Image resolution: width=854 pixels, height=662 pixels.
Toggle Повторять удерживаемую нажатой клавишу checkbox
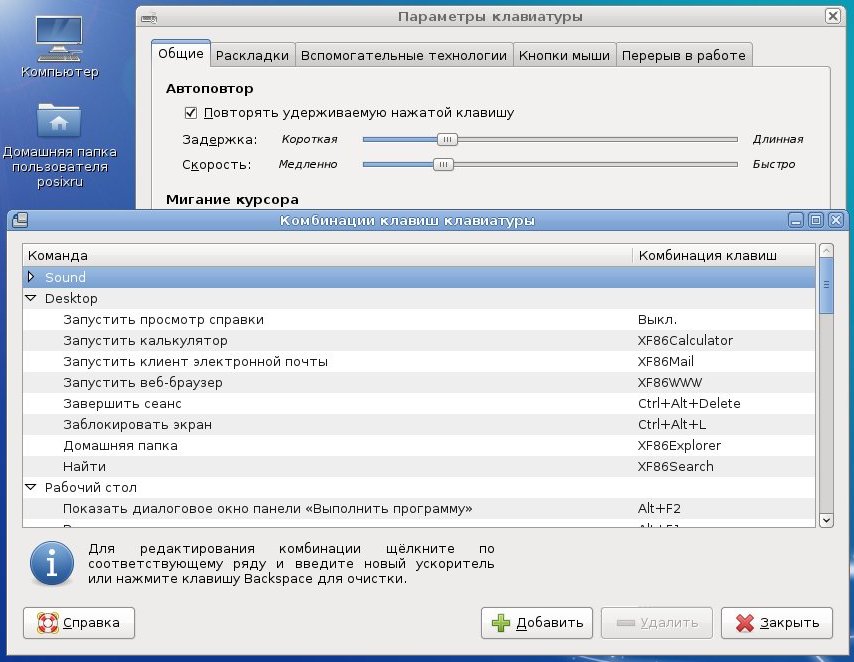click(x=190, y=113)
